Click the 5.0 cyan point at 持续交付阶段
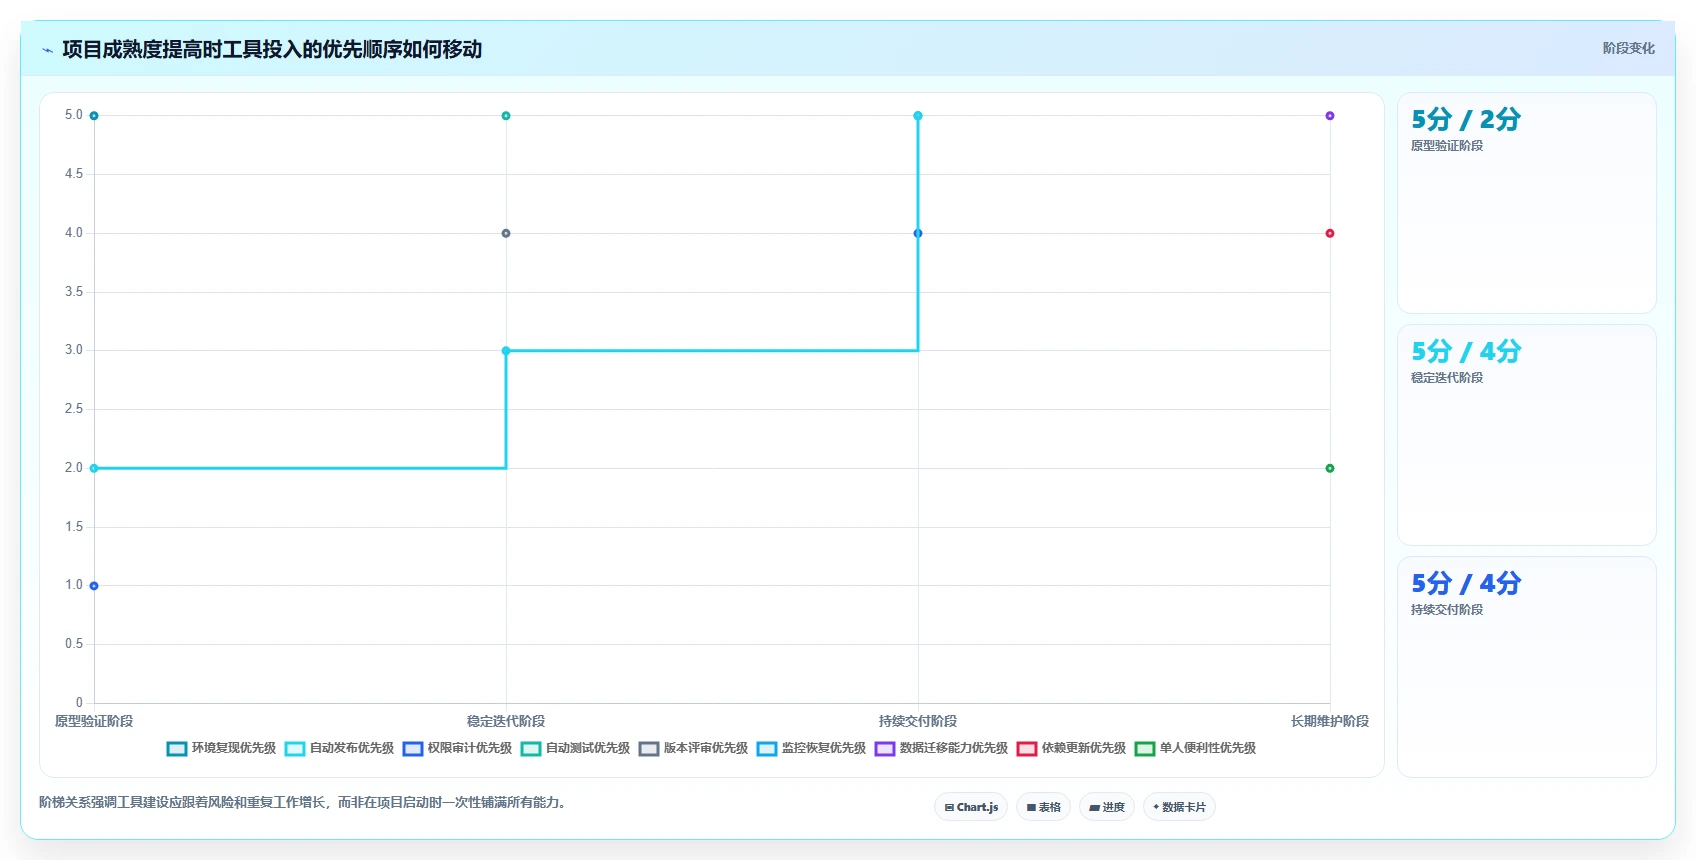1696x860 pixels. point(918,116)
